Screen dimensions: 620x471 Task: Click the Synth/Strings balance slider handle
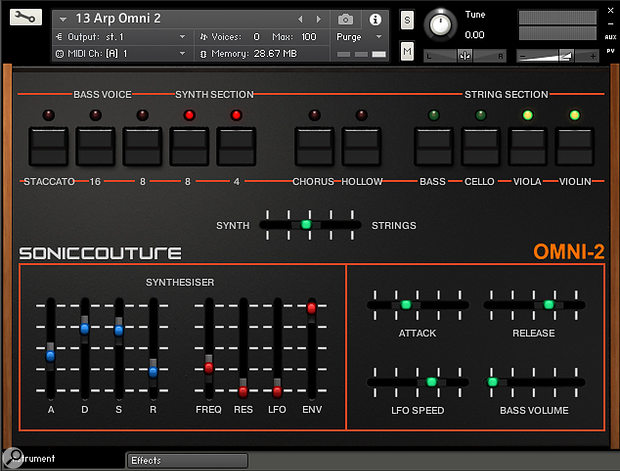[306, 225]
